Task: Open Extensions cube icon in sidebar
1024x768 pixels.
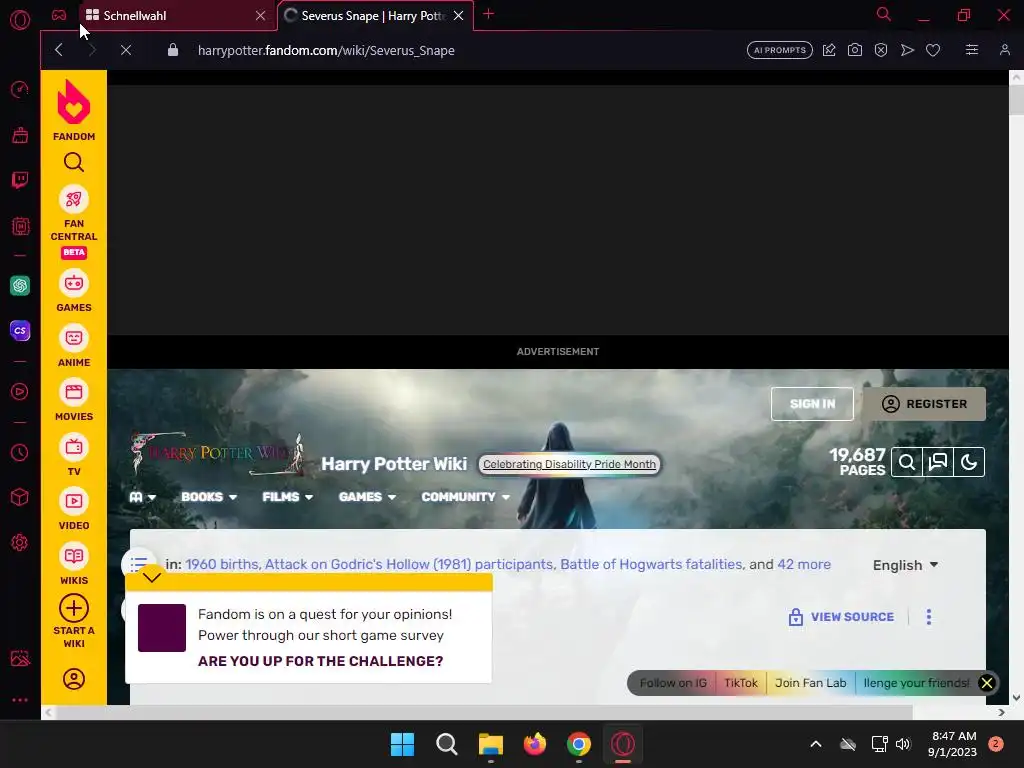Action: point(20,497)
